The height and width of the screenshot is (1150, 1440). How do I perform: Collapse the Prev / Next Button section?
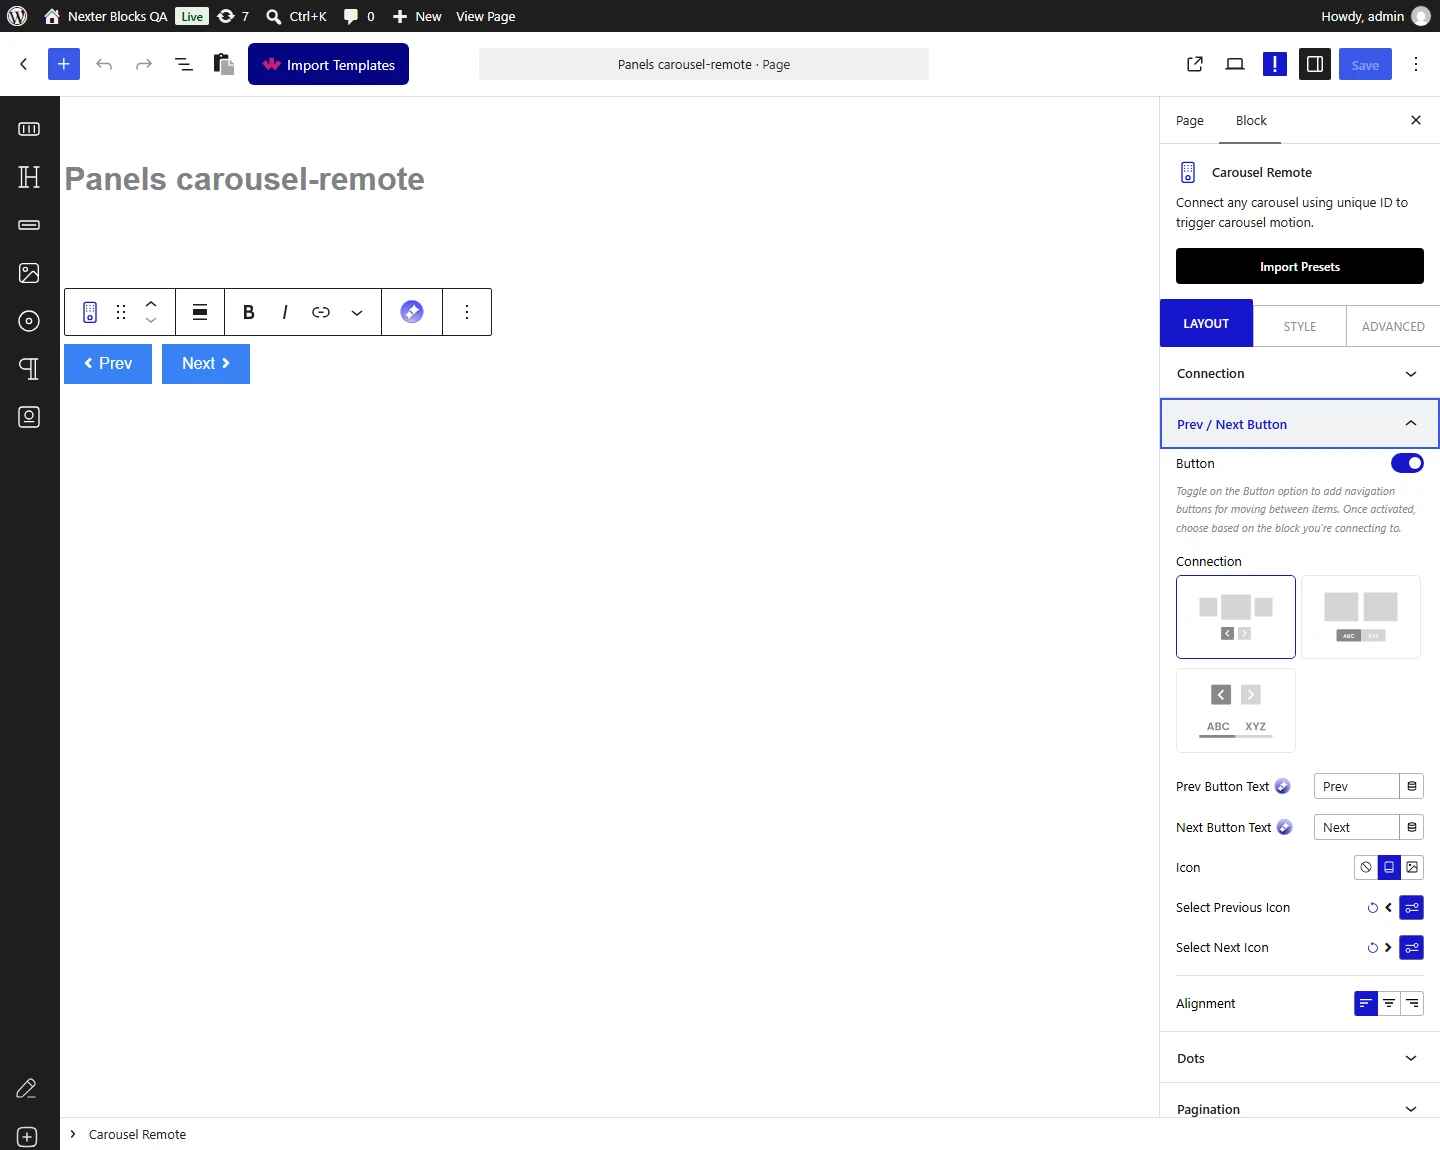point(1300,424)
